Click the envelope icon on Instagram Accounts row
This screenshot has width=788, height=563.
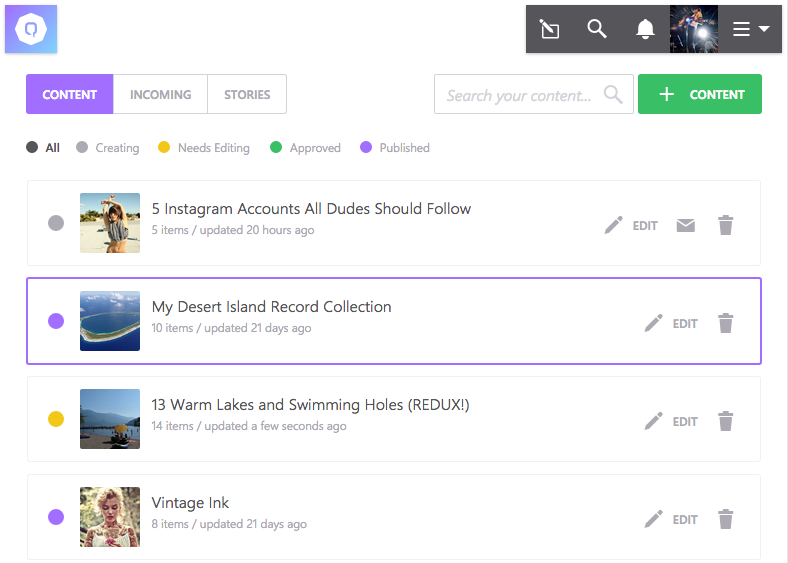[x=685, y=226]
